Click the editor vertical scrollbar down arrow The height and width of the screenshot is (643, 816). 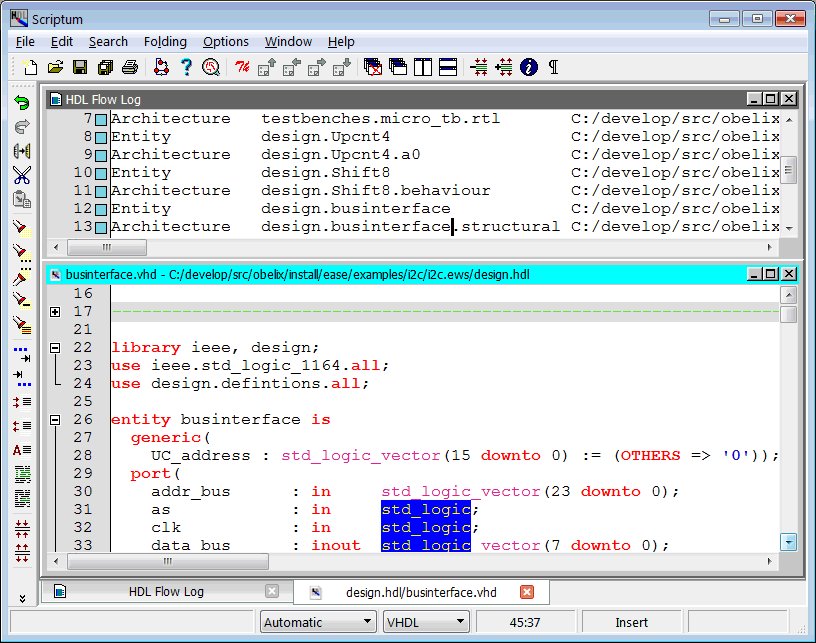click(x=789, y=542)
